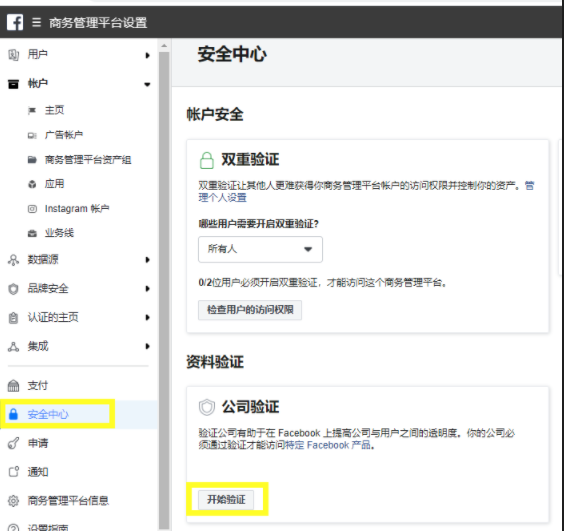Viewport: 564px width, 531px height.
Task: Click the cube icon beside 应用
Action: 32,184
